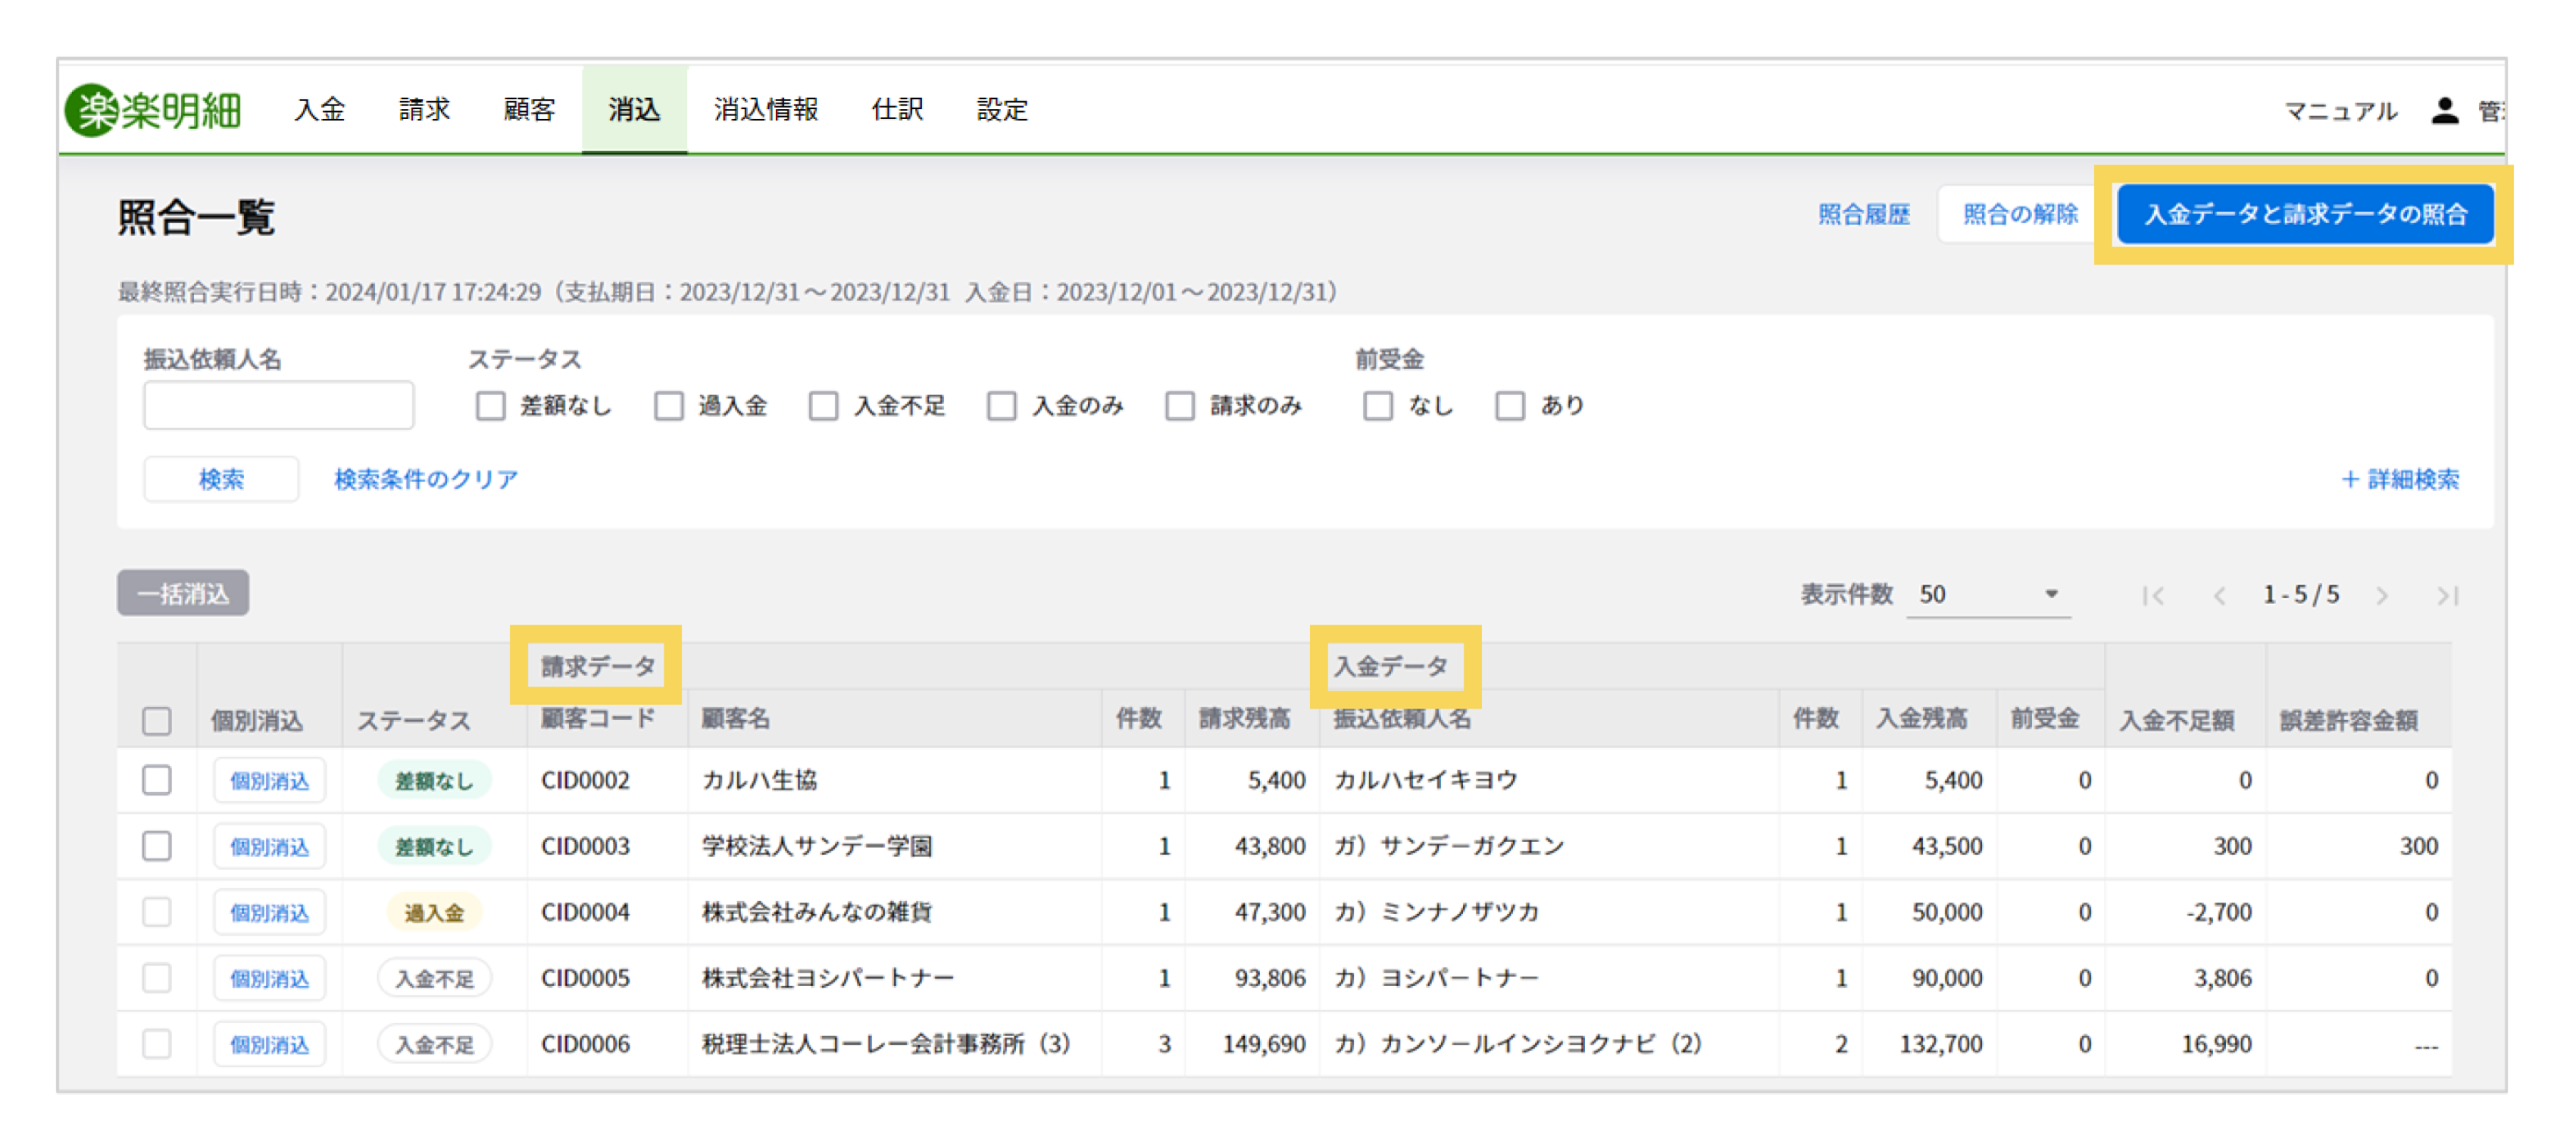
Task: Open the 消込情報 menu tab
Action: point(766,110)
